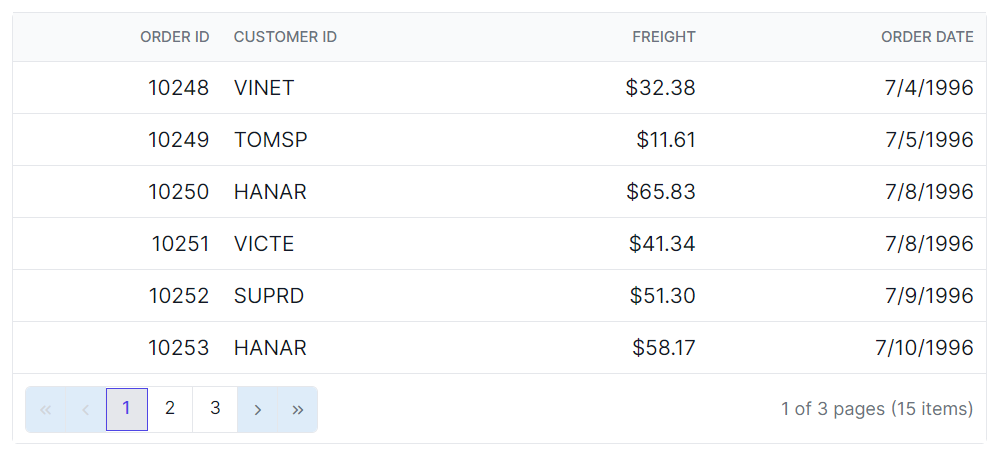Click the pager summary text '1 of 3 pages'

coord(876,409)
